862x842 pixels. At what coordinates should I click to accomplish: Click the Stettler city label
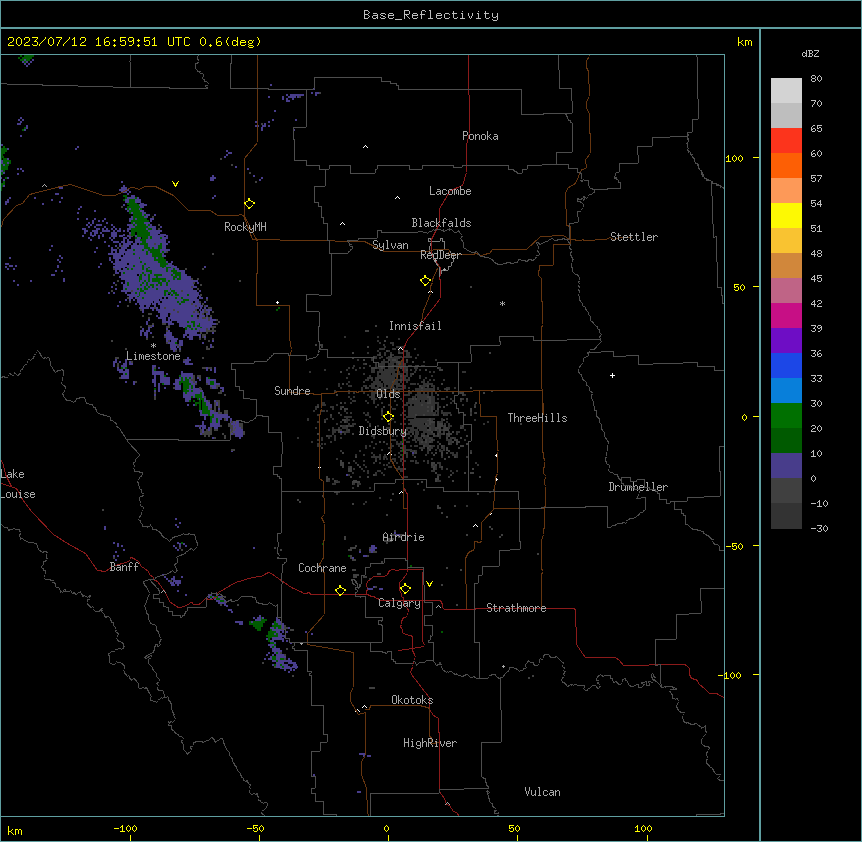click(634, 237)
